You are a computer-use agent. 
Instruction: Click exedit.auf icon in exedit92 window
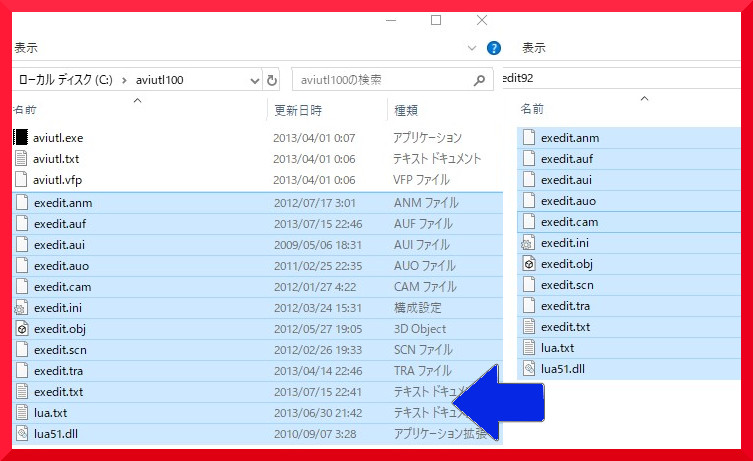(529, 158)
